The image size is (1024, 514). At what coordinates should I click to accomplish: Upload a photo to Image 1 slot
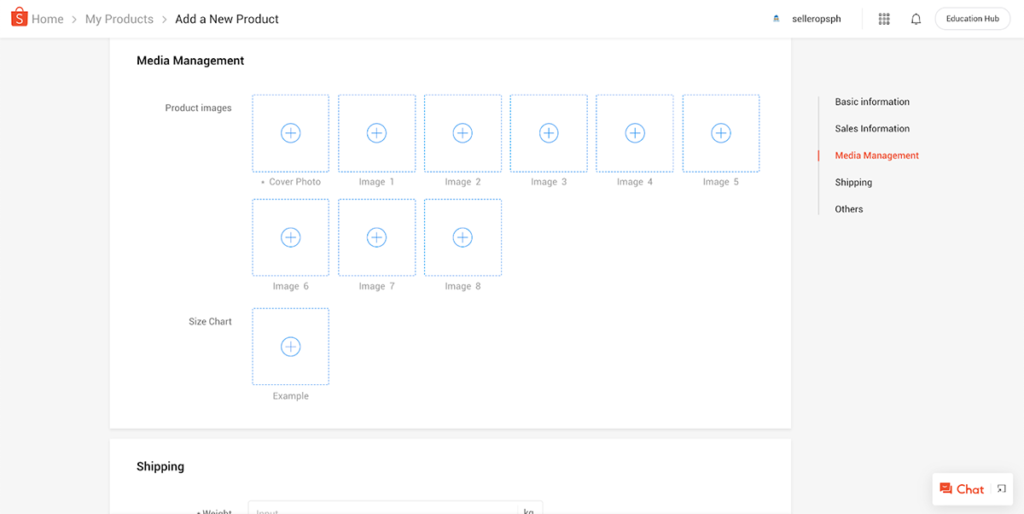[376, 133]
